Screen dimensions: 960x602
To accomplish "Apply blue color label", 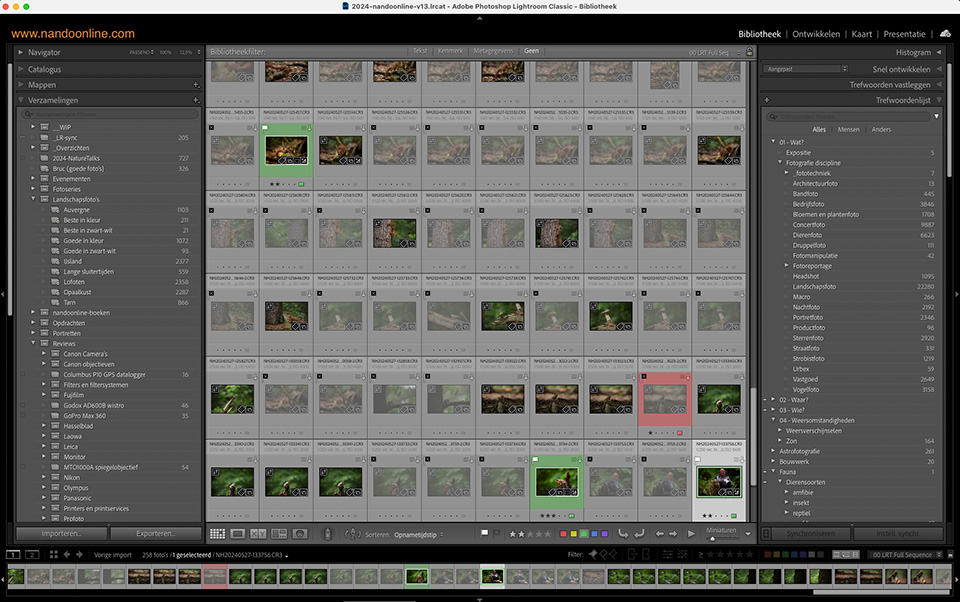I will point(594,534).
